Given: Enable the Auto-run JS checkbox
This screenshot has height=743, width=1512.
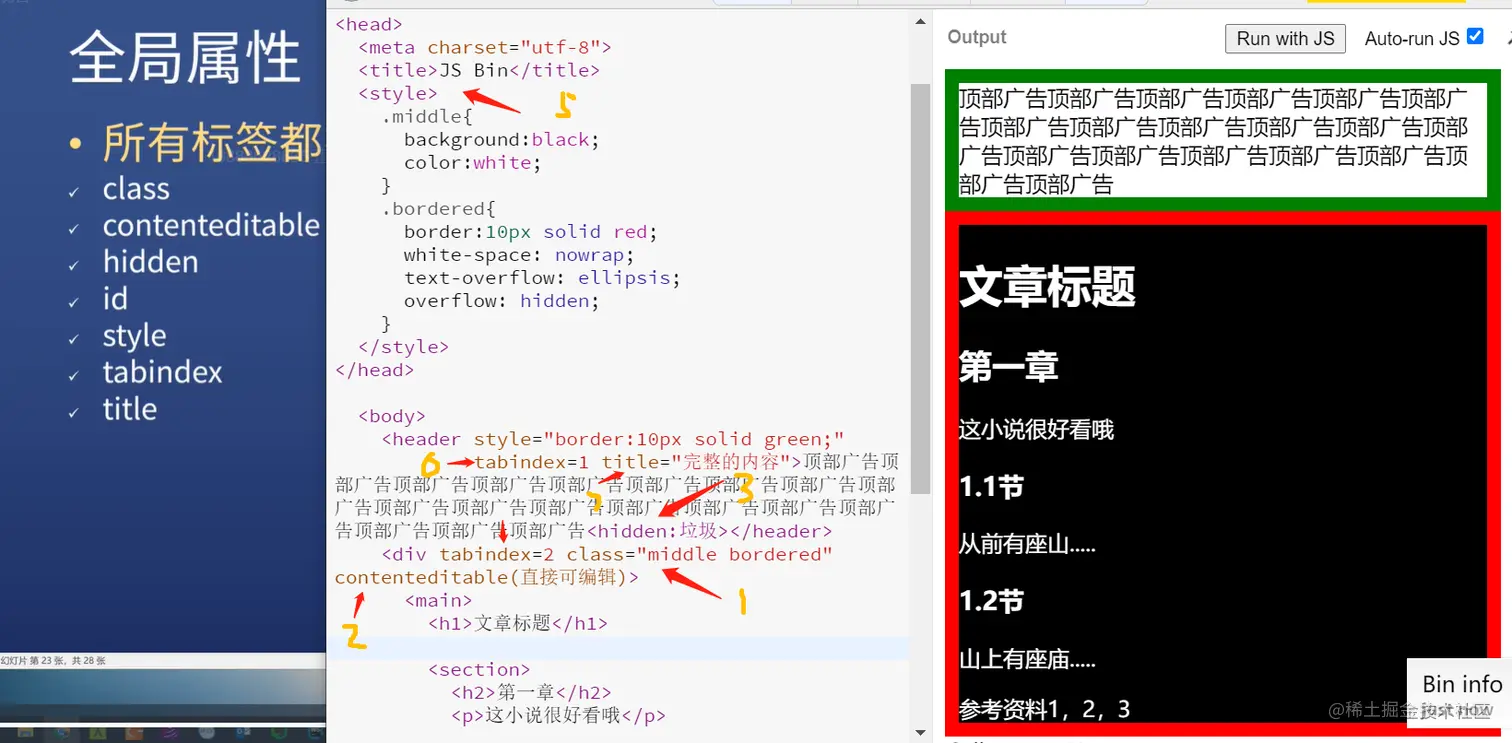Looking at the screenshot, I should tap(1477, 36).
